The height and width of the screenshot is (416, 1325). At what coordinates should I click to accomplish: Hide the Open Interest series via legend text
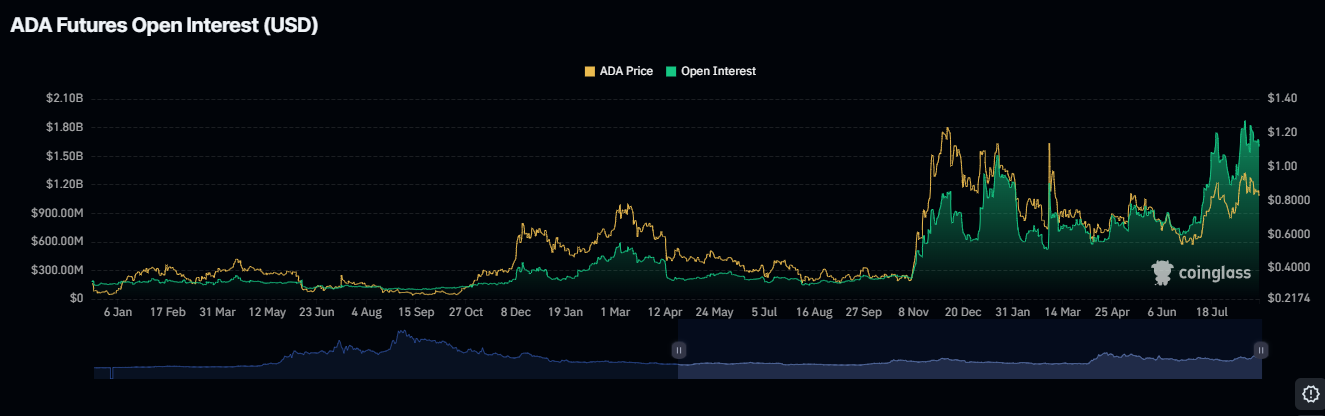(718, 71)
